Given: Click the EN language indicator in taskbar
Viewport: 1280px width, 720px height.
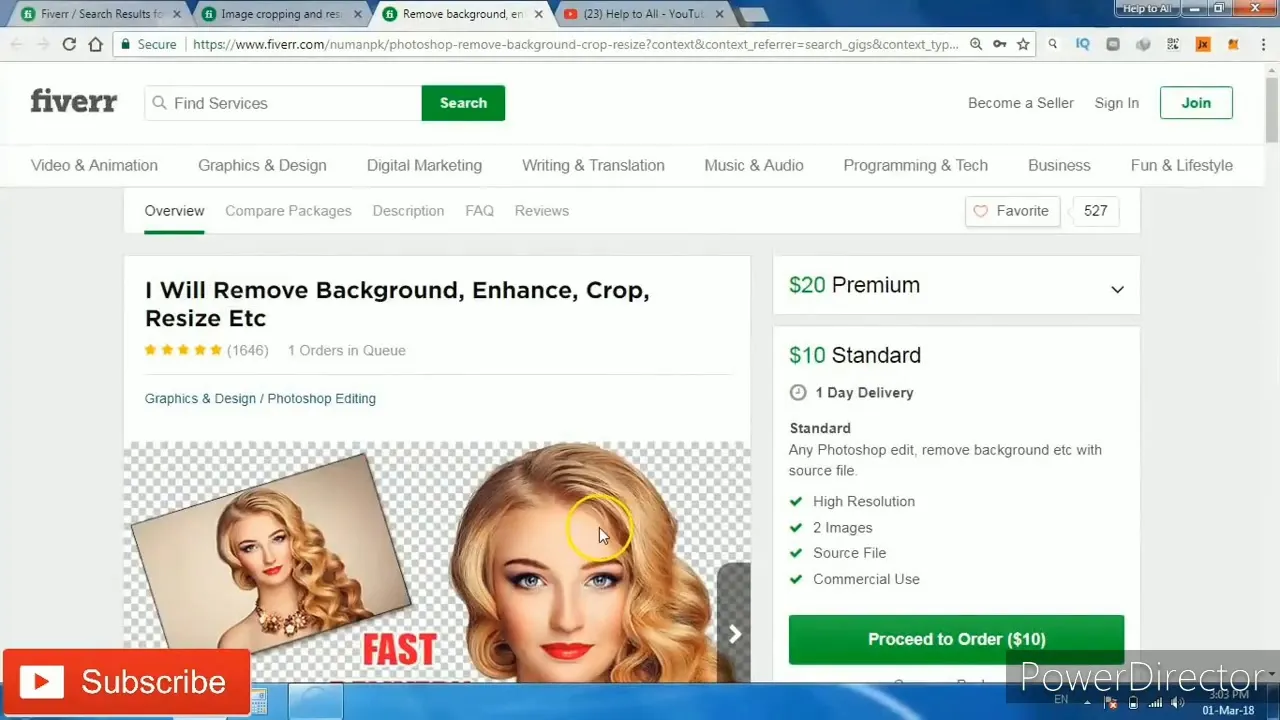Looking at the screenshot, I should [x=1061, y=700].
